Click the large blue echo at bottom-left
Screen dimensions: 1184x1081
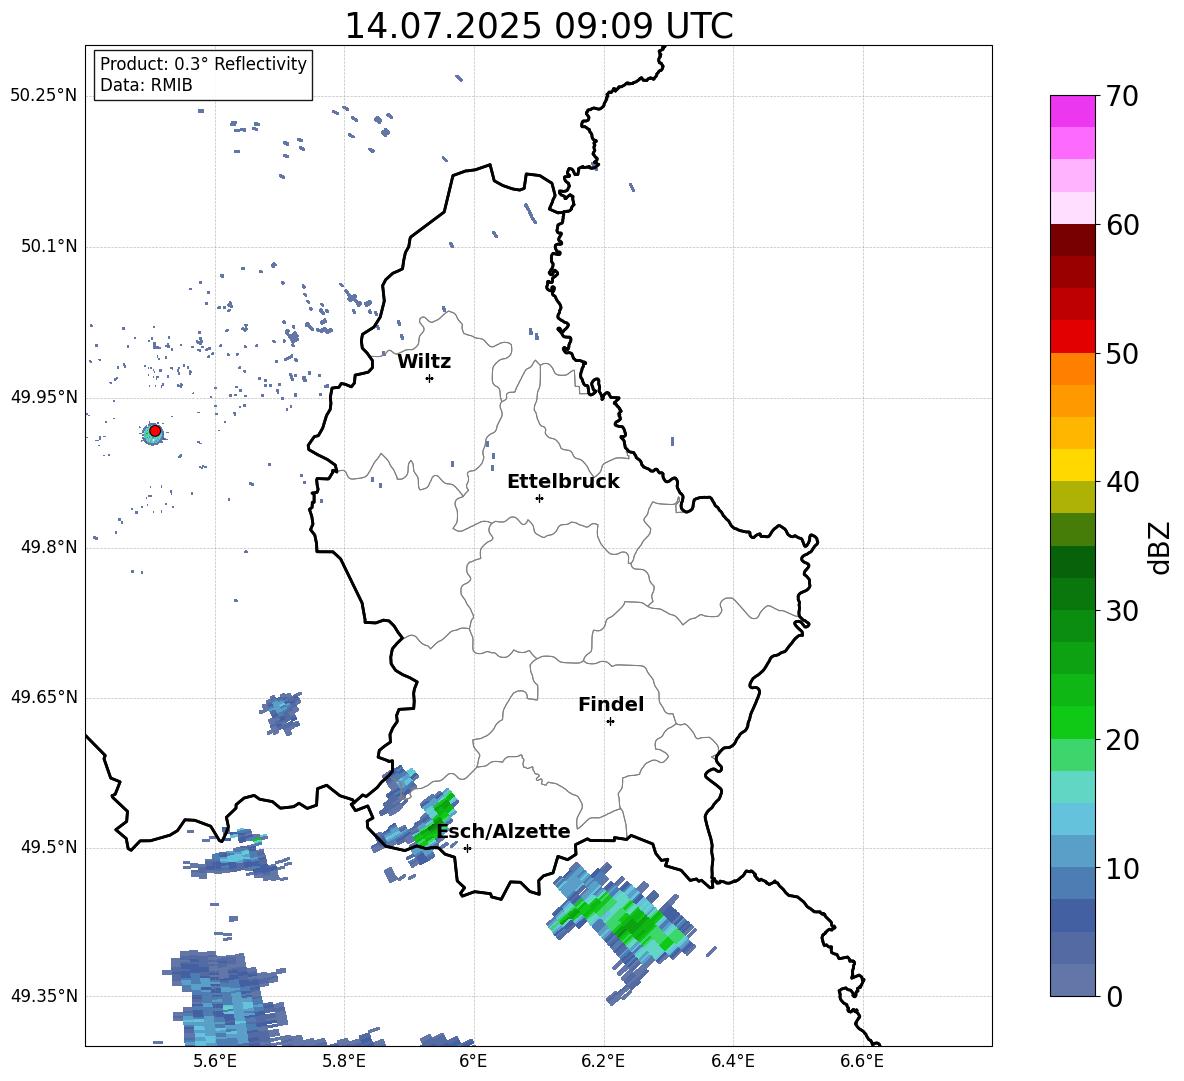coord(225,1000)
